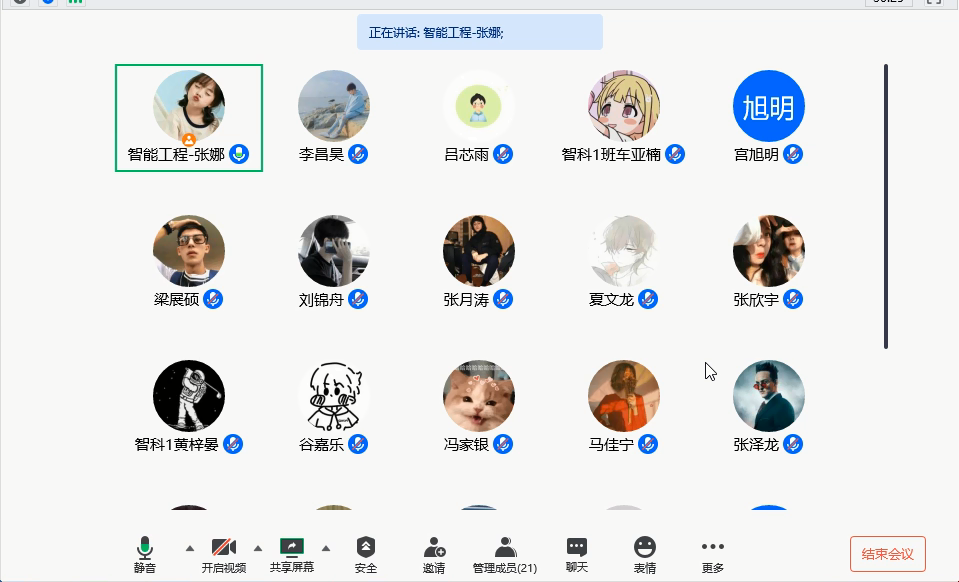Viewport: 959px width, 582px height.
Task: Click the name text 李昌昊
Action: click(322, 155)
